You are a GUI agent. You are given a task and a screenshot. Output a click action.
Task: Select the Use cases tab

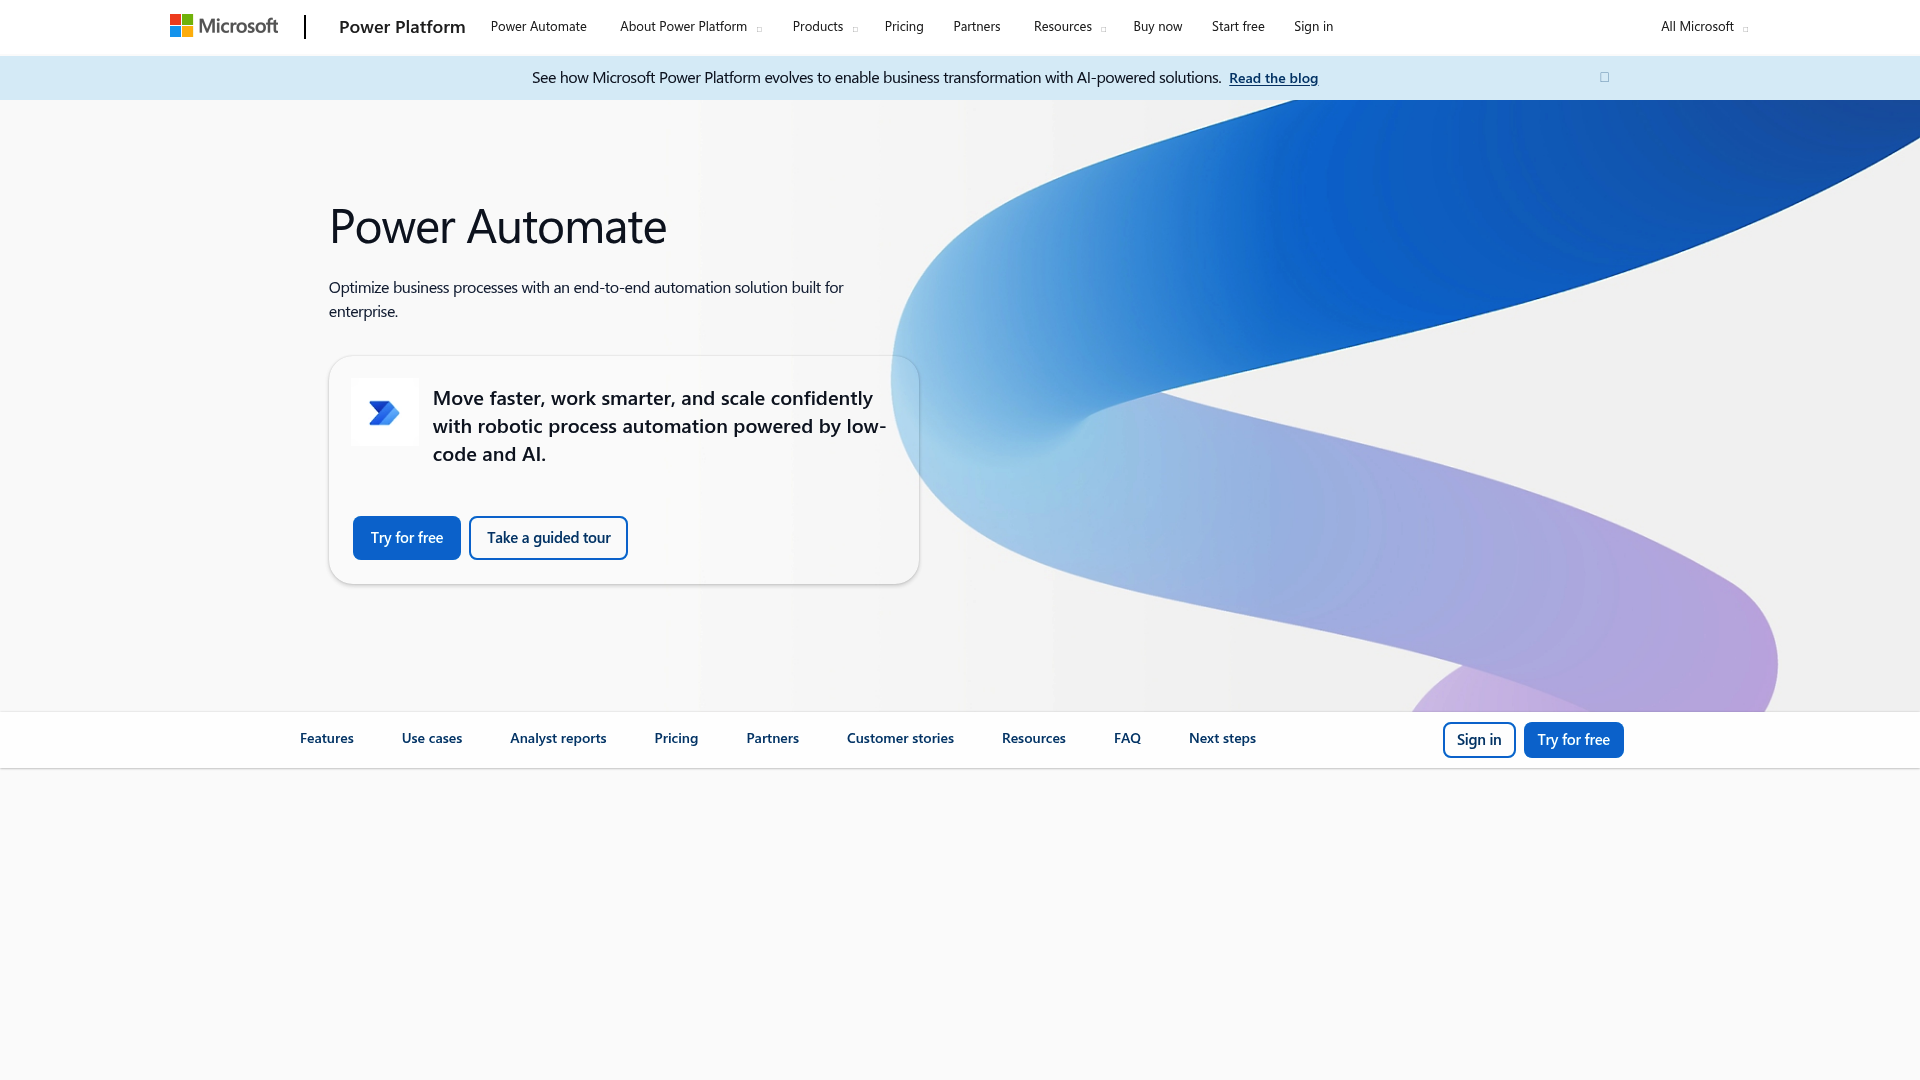(x=431, y=738)
